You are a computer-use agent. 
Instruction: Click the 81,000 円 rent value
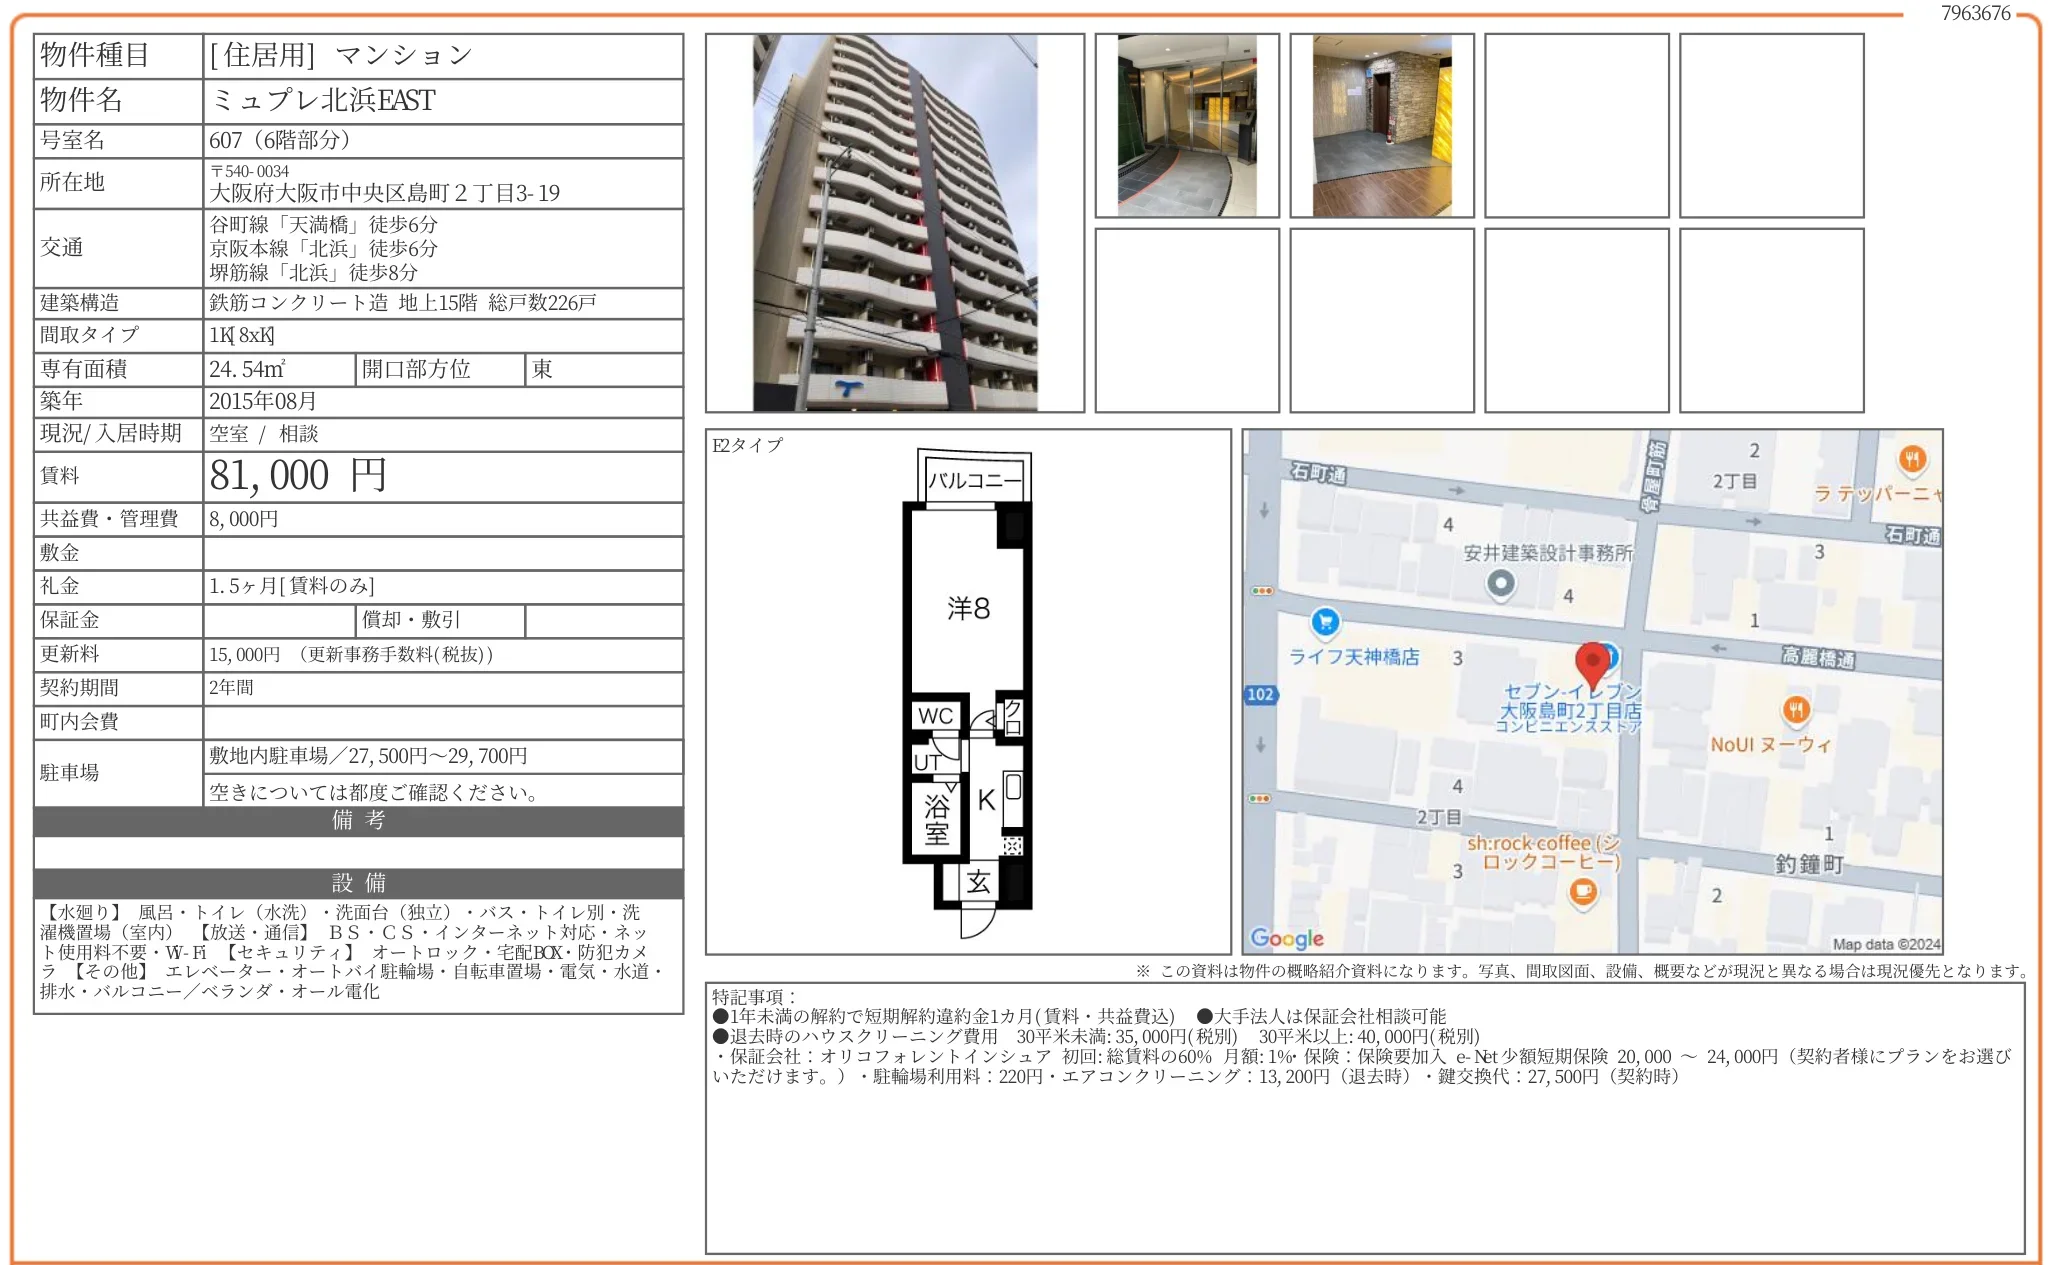(298, 476)
